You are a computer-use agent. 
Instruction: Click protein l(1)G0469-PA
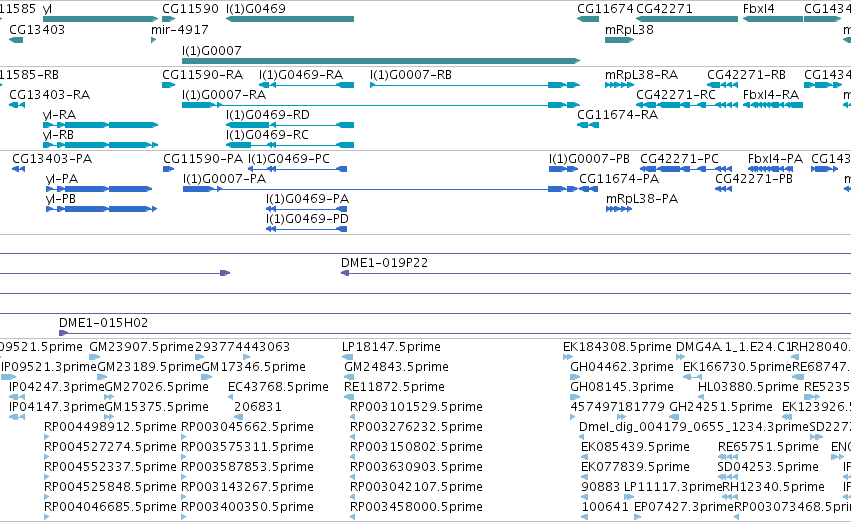coord(307,199)
